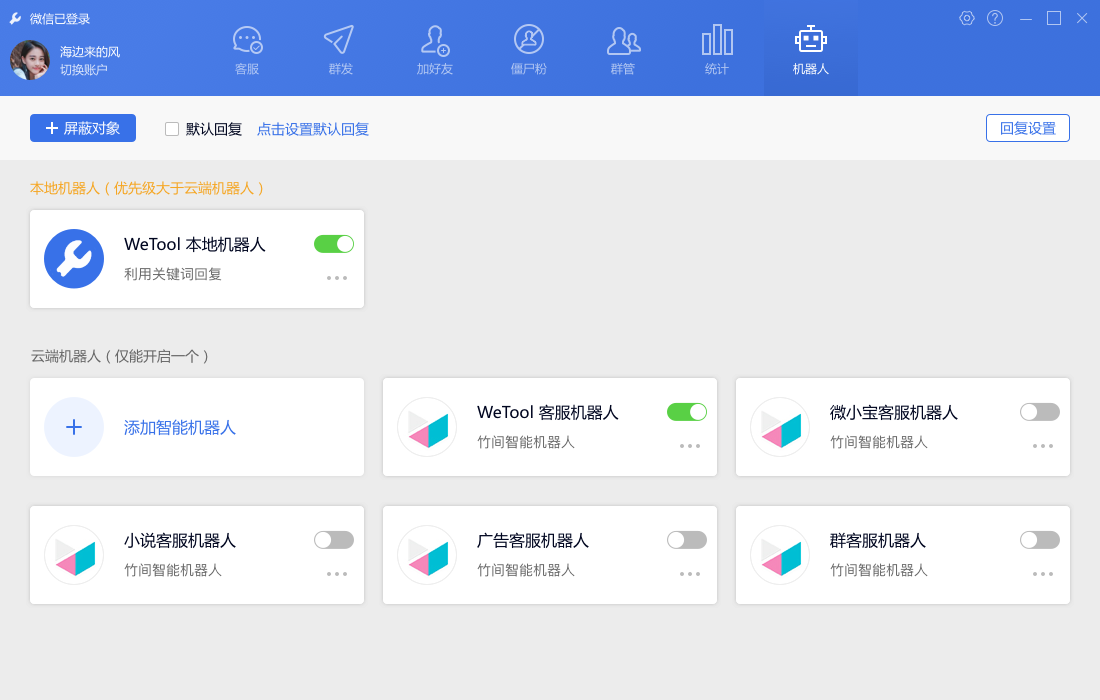Disable the WeTool 本地机器人 toggle

coord(334,244)
